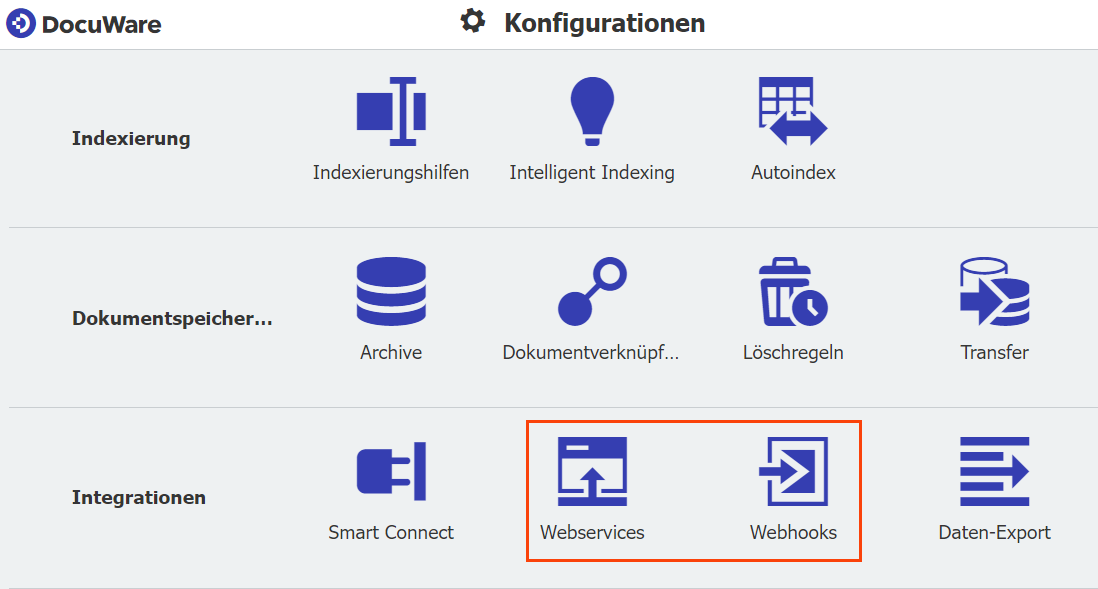Open the Dokumentverknüpfungen link icon
Image resolution: width=1098 pixels, height=589 pixels.
click(x=591, y=291)
